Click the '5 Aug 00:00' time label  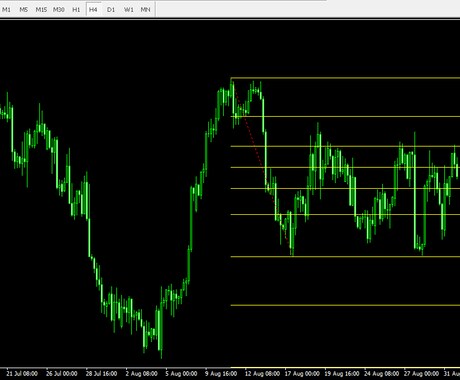pos(181,374)
